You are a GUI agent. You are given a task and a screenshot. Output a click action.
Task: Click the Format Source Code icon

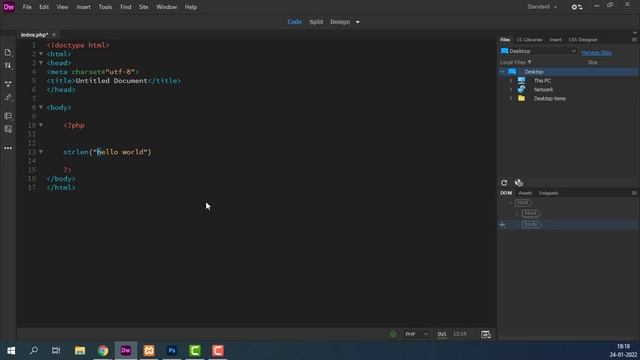pyautogui.click(x=8, y=97)
